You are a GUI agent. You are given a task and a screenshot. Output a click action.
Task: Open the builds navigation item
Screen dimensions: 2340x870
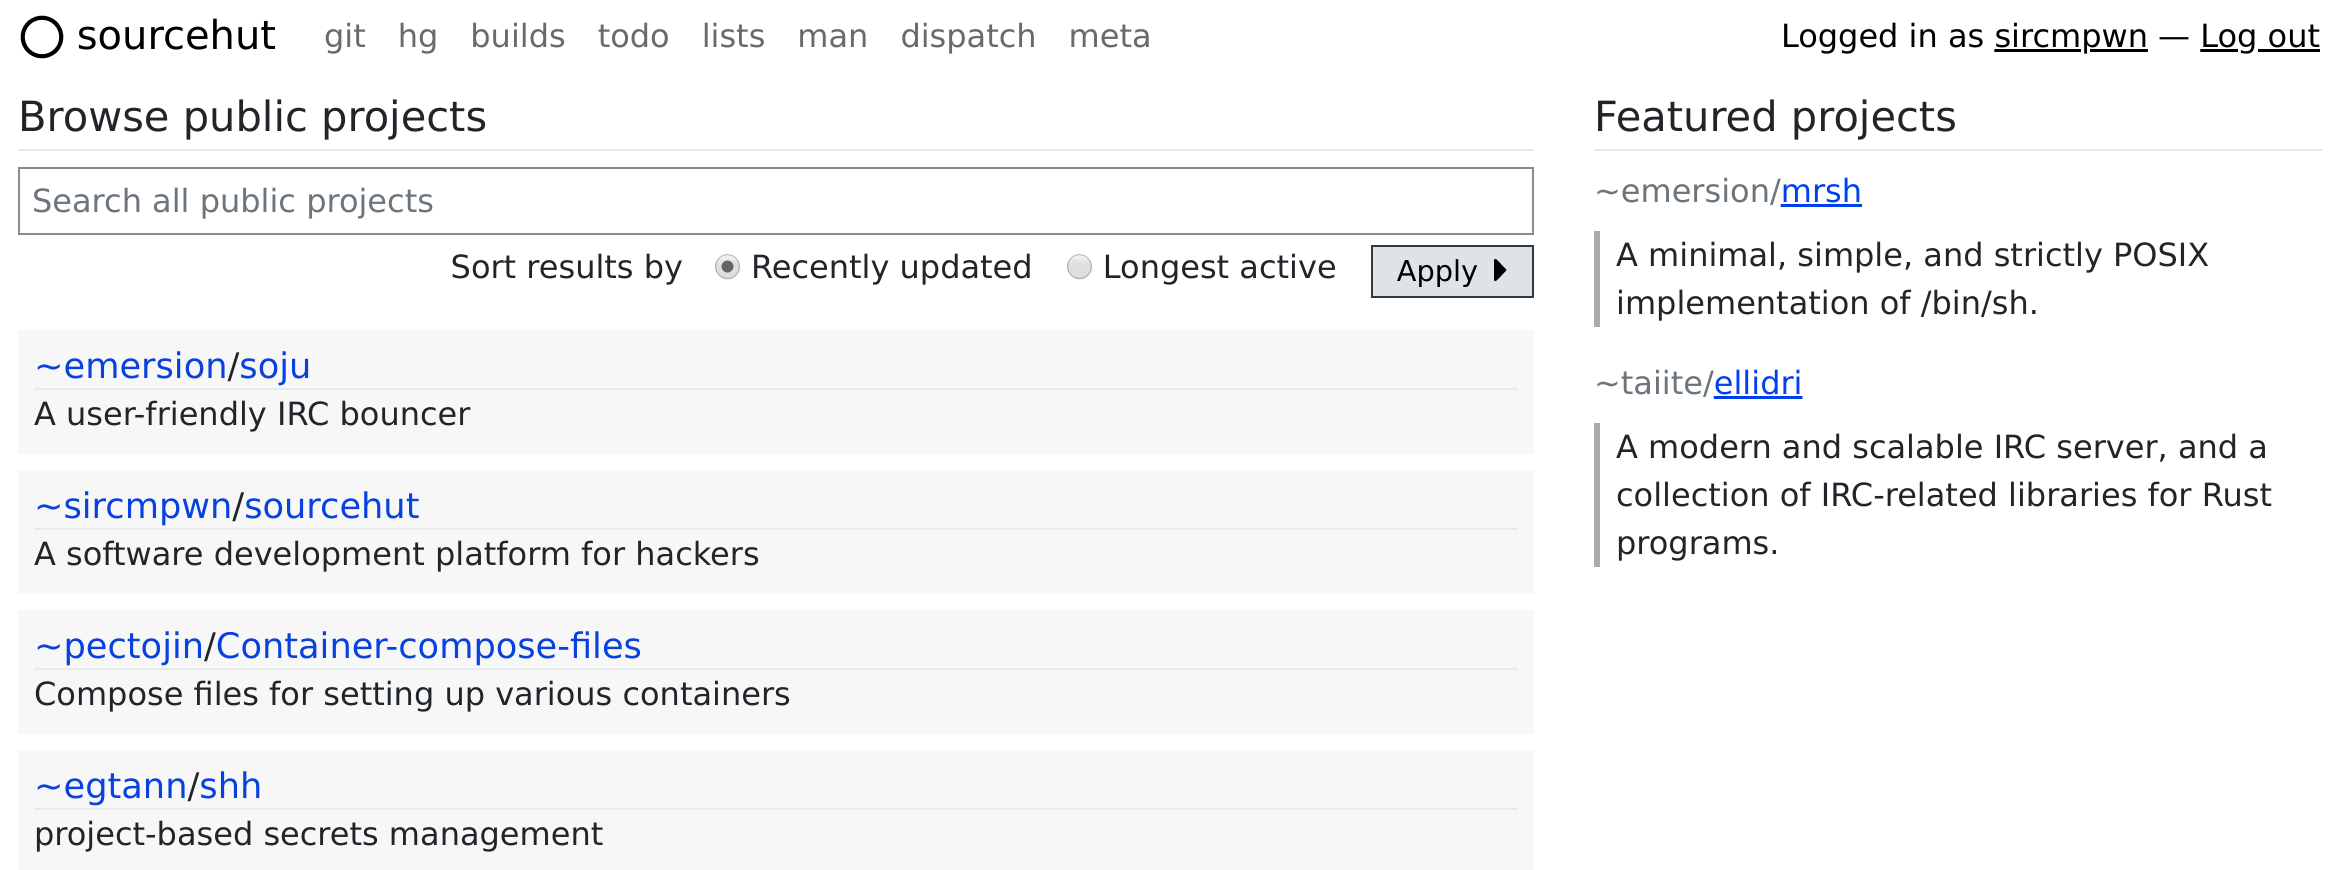coord(518,37)
